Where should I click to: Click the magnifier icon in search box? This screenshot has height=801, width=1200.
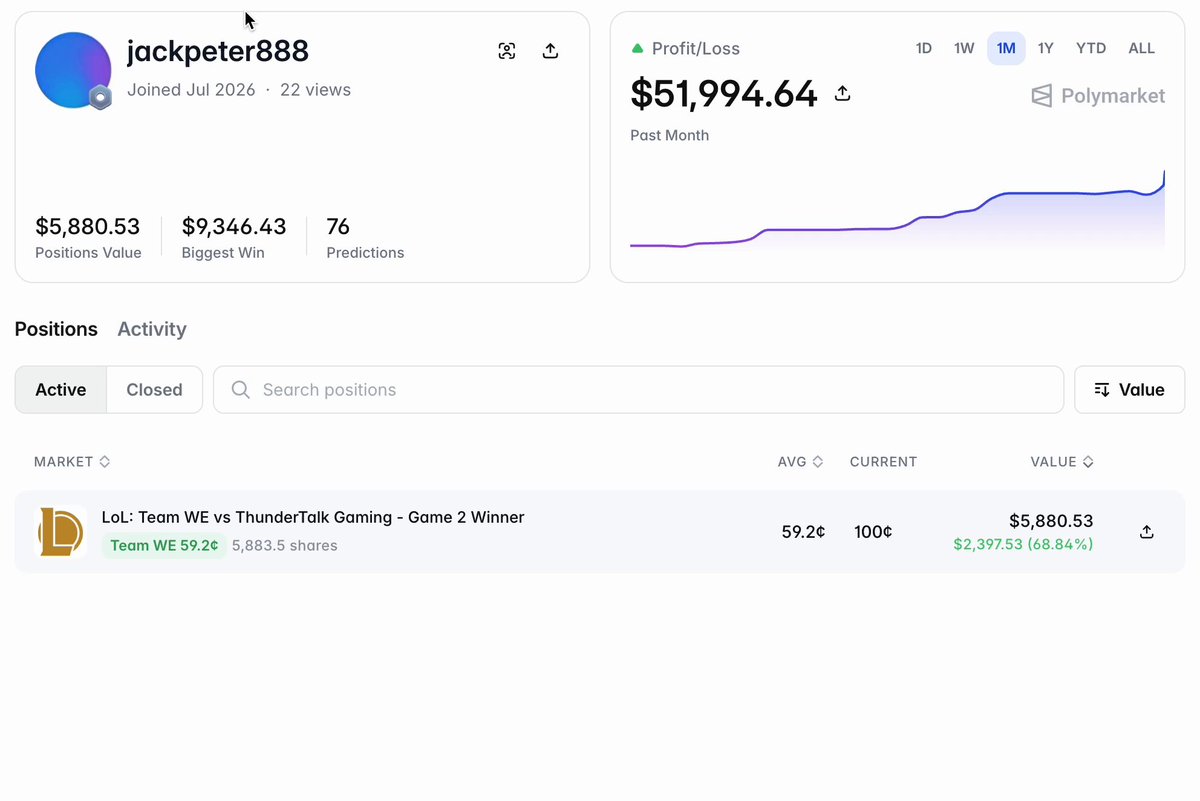click(x=240, y=390)
